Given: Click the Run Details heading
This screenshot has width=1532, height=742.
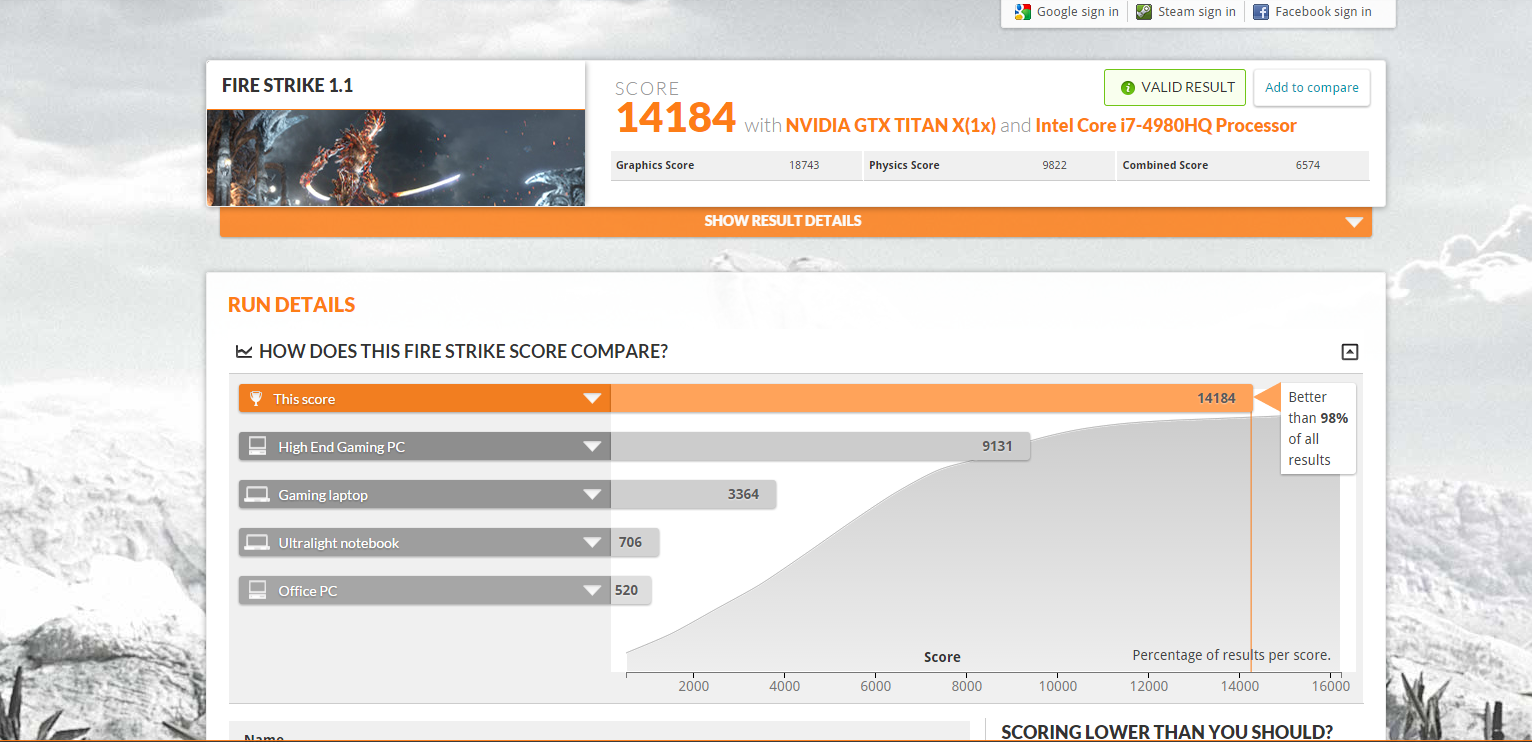Looking at the screenshot, I should pyautogui.click(x=291, y=305).
